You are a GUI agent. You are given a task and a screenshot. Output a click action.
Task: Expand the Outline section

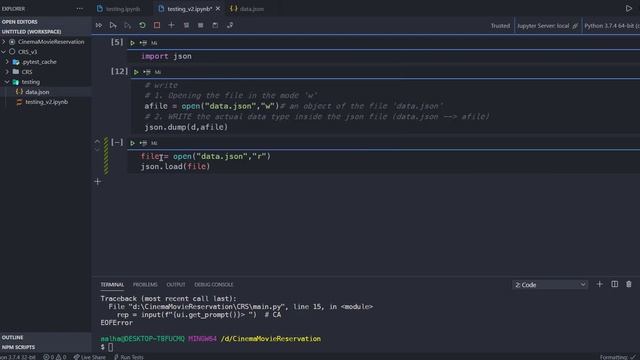(46, 338)
